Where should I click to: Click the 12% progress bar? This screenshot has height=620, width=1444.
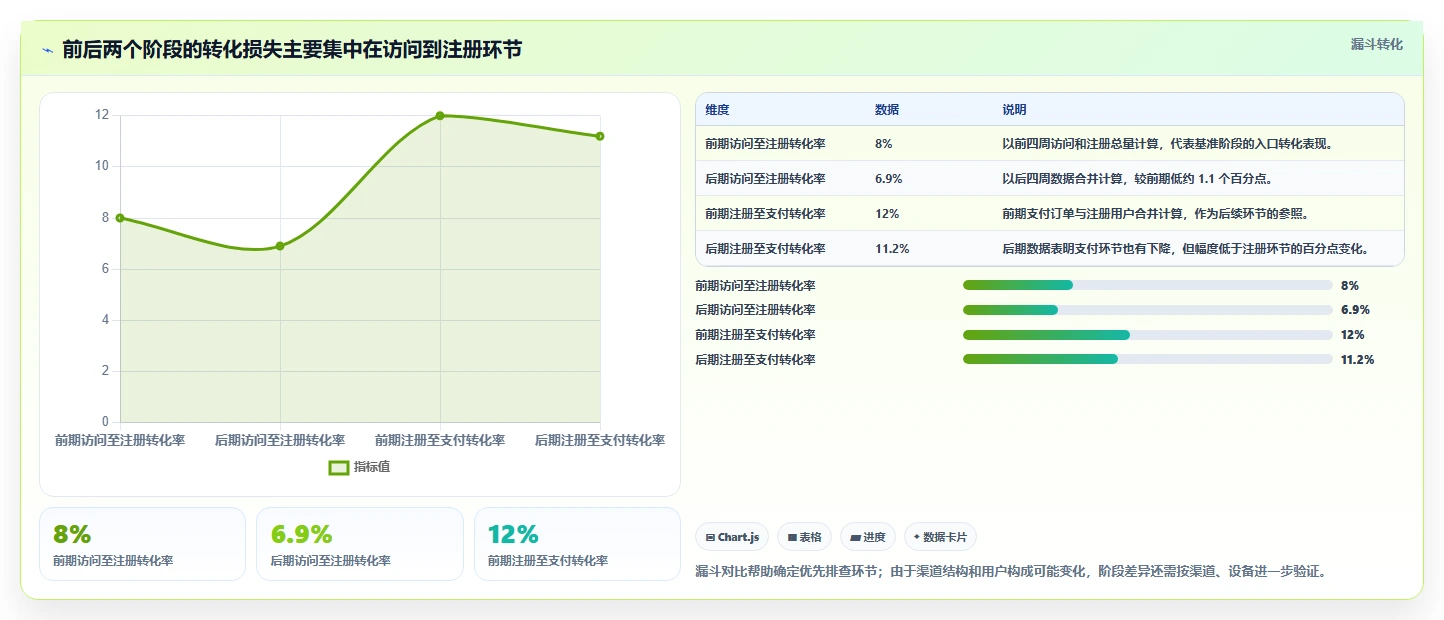(x=1148, y=335)
